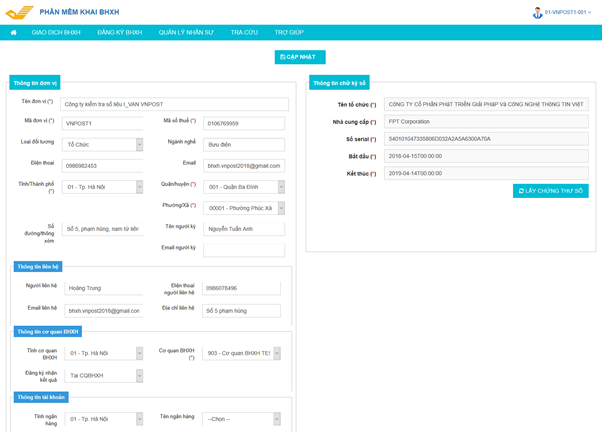Click the Tên đơn vị input field

(174, 103)
